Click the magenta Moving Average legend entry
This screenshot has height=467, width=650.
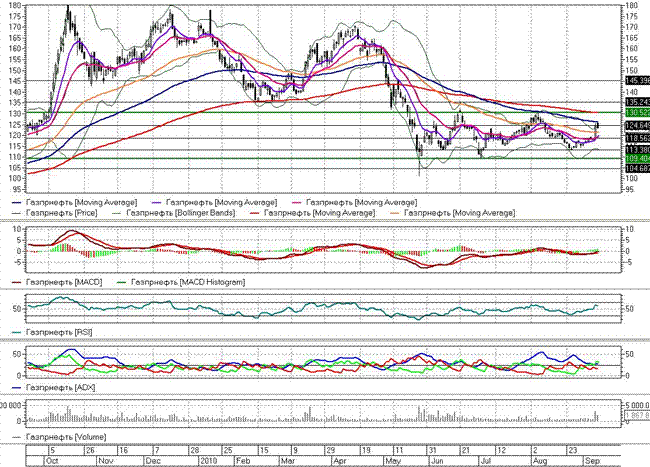click(355, 203)
